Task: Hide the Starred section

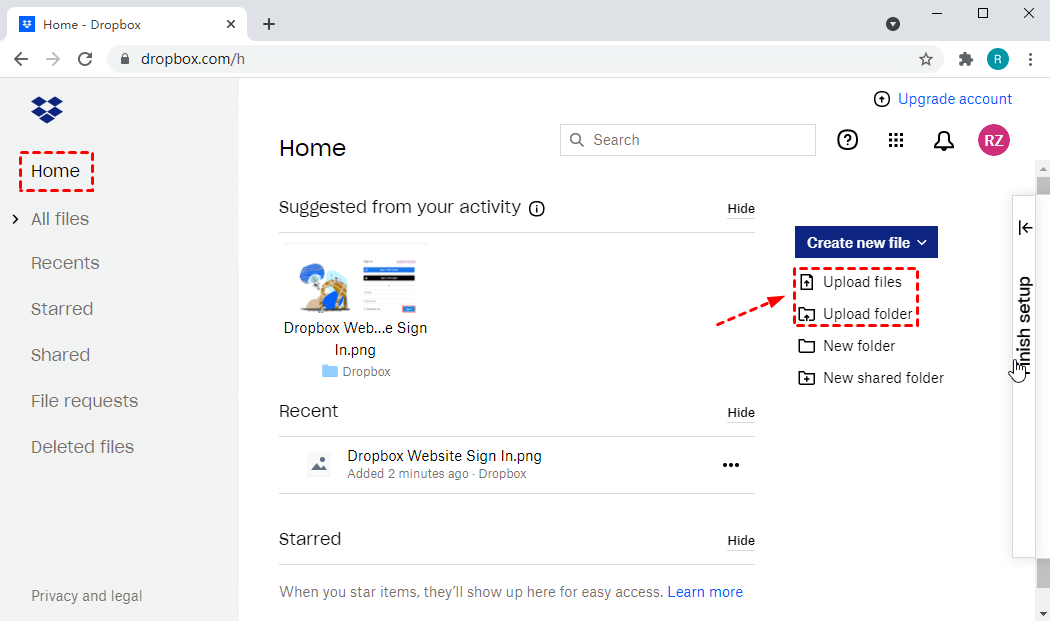Action: (x=741, y=541)
